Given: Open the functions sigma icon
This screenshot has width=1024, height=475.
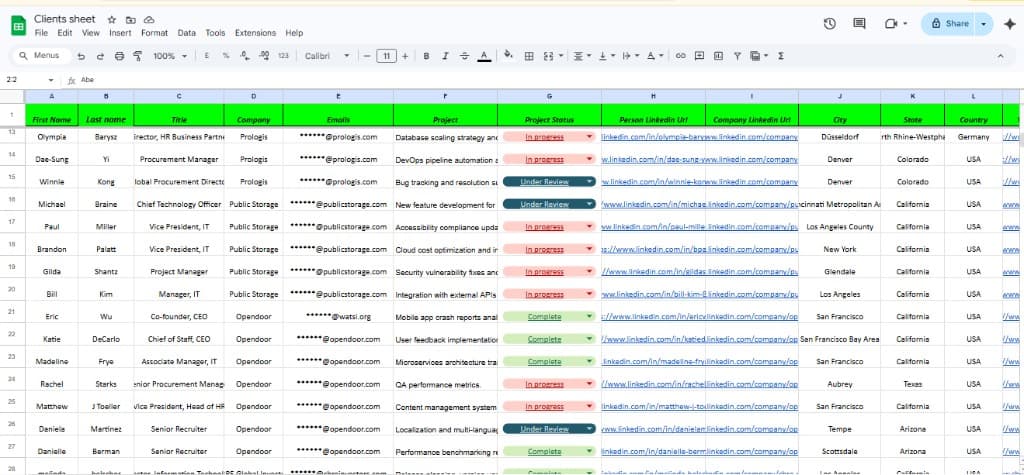Looking at the screenshot, I should [x=781, y=56].
